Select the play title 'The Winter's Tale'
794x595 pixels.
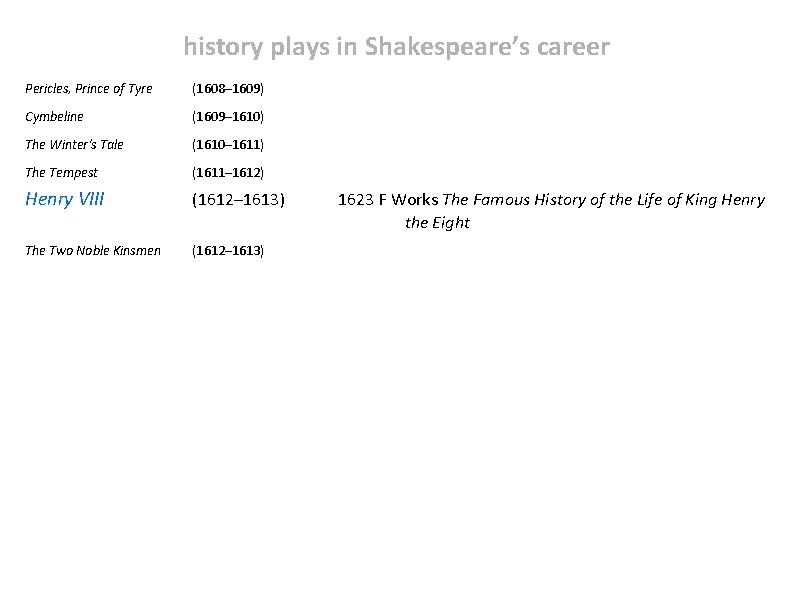click(x=74, y=145)
